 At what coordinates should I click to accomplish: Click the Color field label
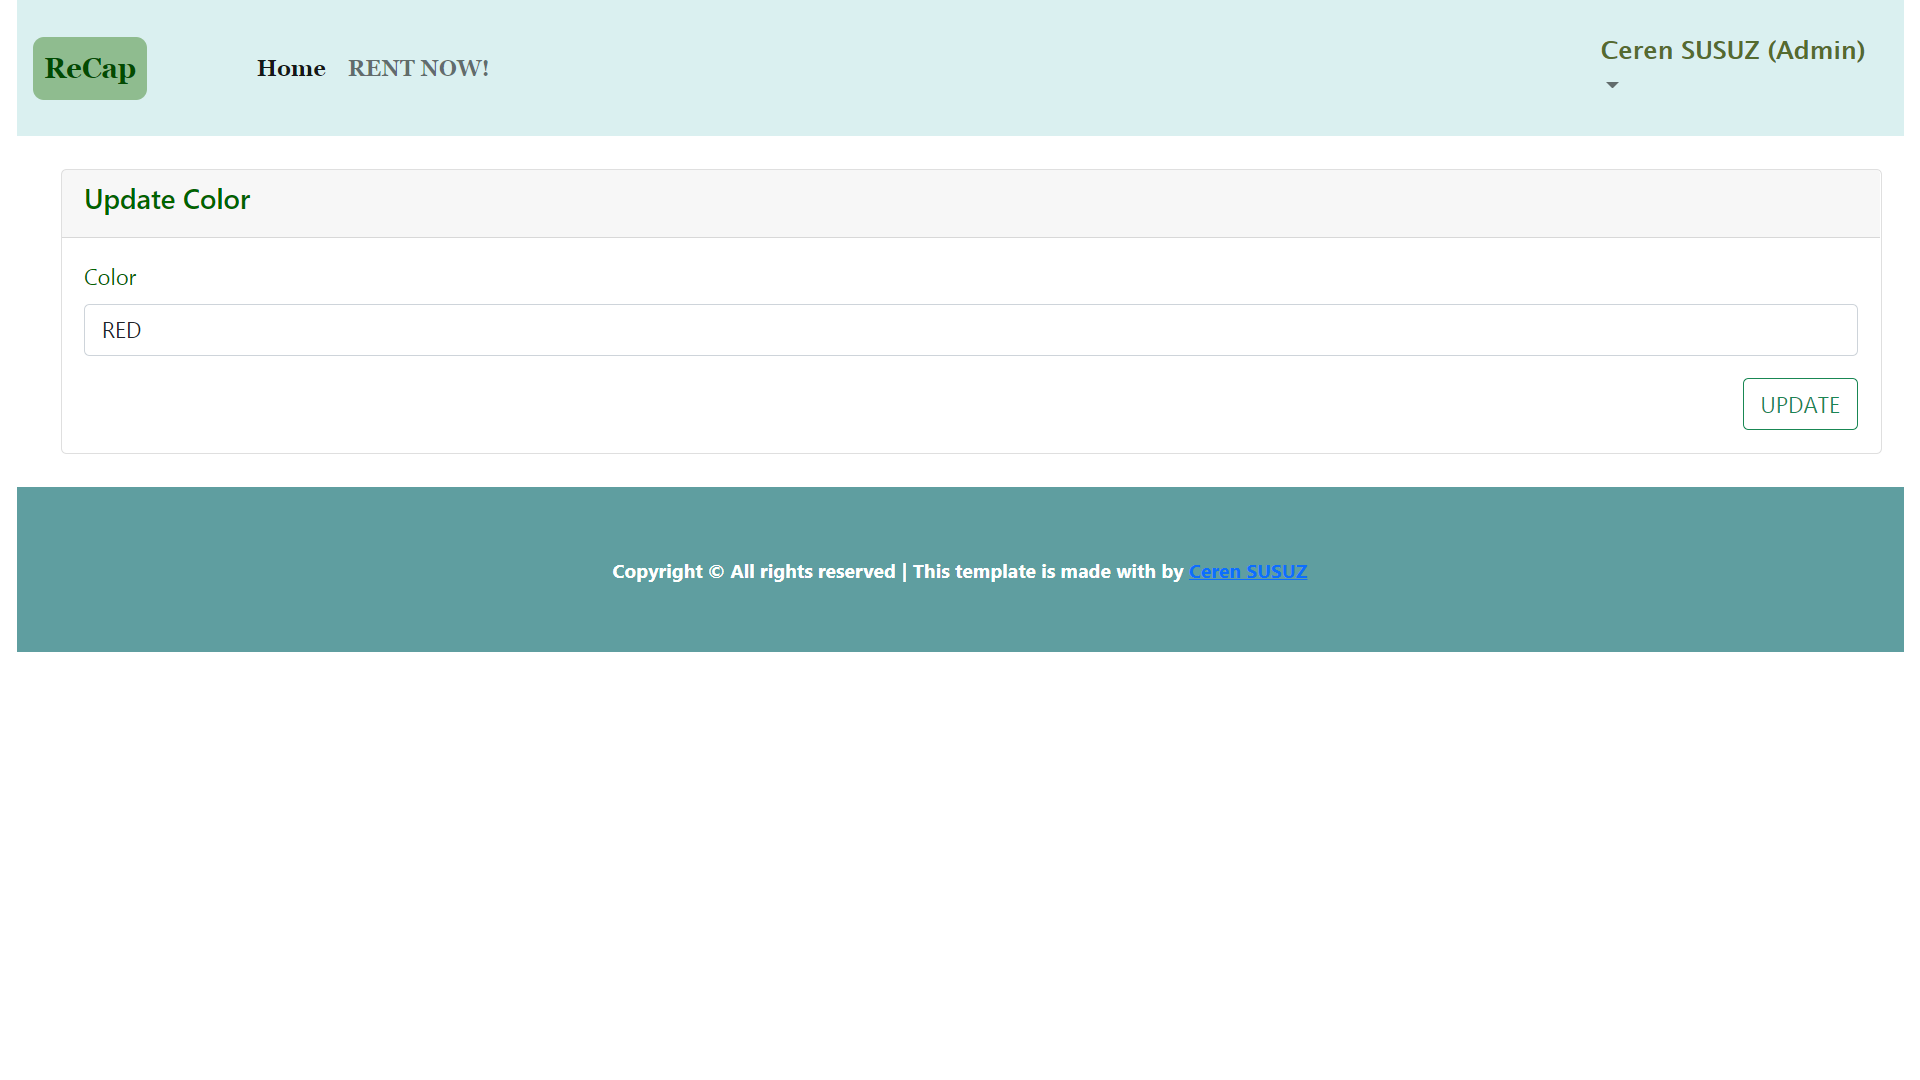coord(110,277)
